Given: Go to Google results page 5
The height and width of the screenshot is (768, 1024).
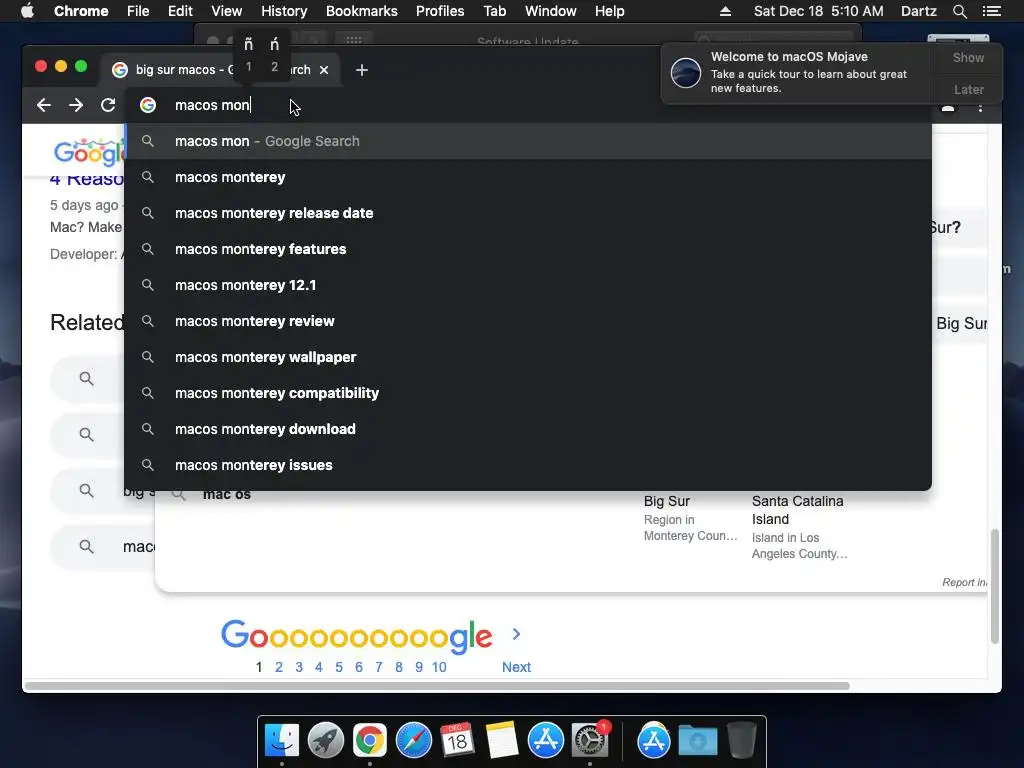Looking at the screenshot, I should 339,667.
